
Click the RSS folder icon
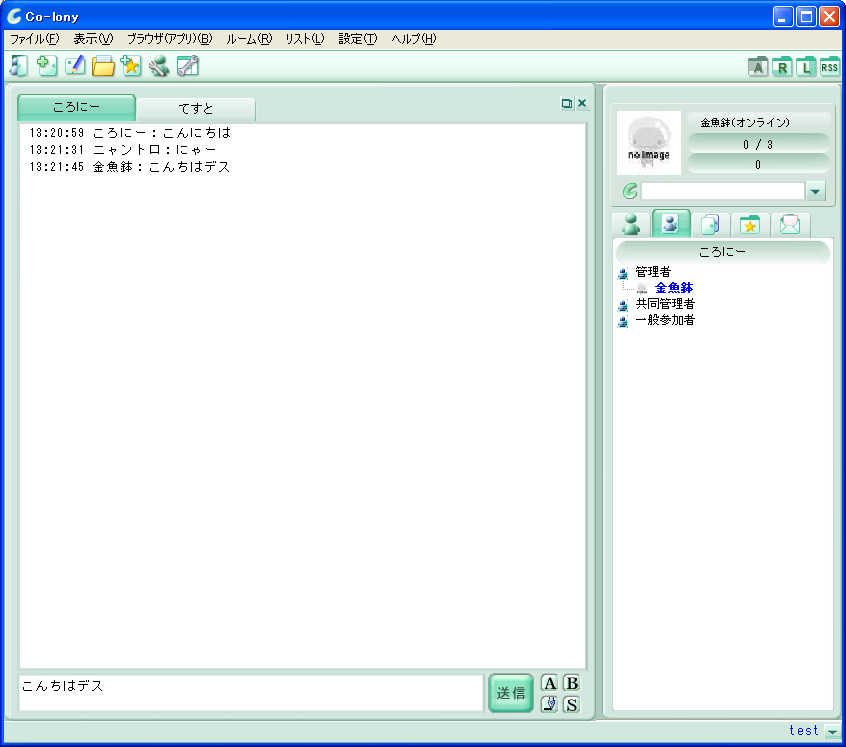click(830, 67)
